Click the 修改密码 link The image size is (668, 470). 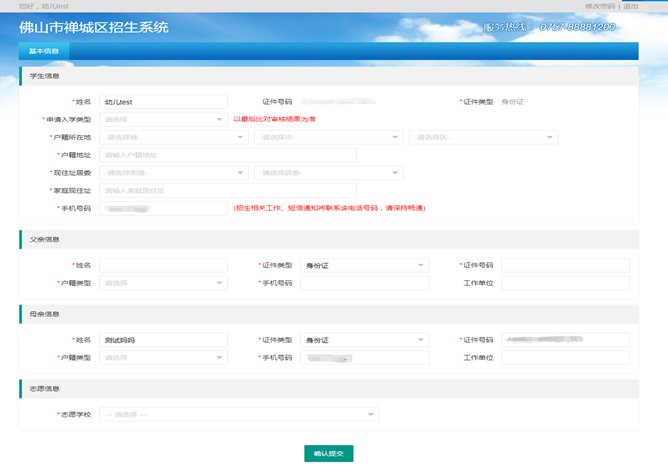599,5
